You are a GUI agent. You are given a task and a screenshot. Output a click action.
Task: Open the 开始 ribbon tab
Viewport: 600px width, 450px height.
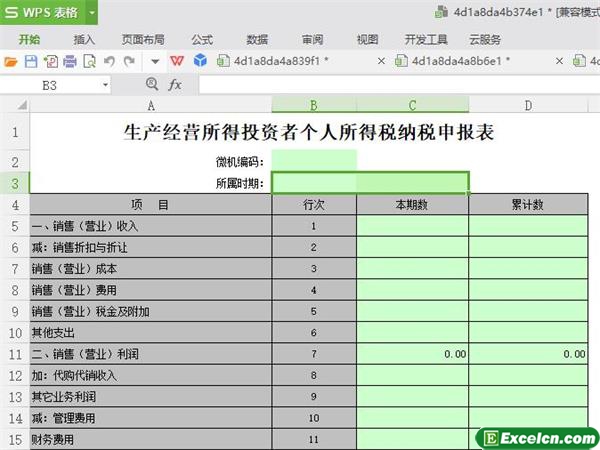(29, 39)
